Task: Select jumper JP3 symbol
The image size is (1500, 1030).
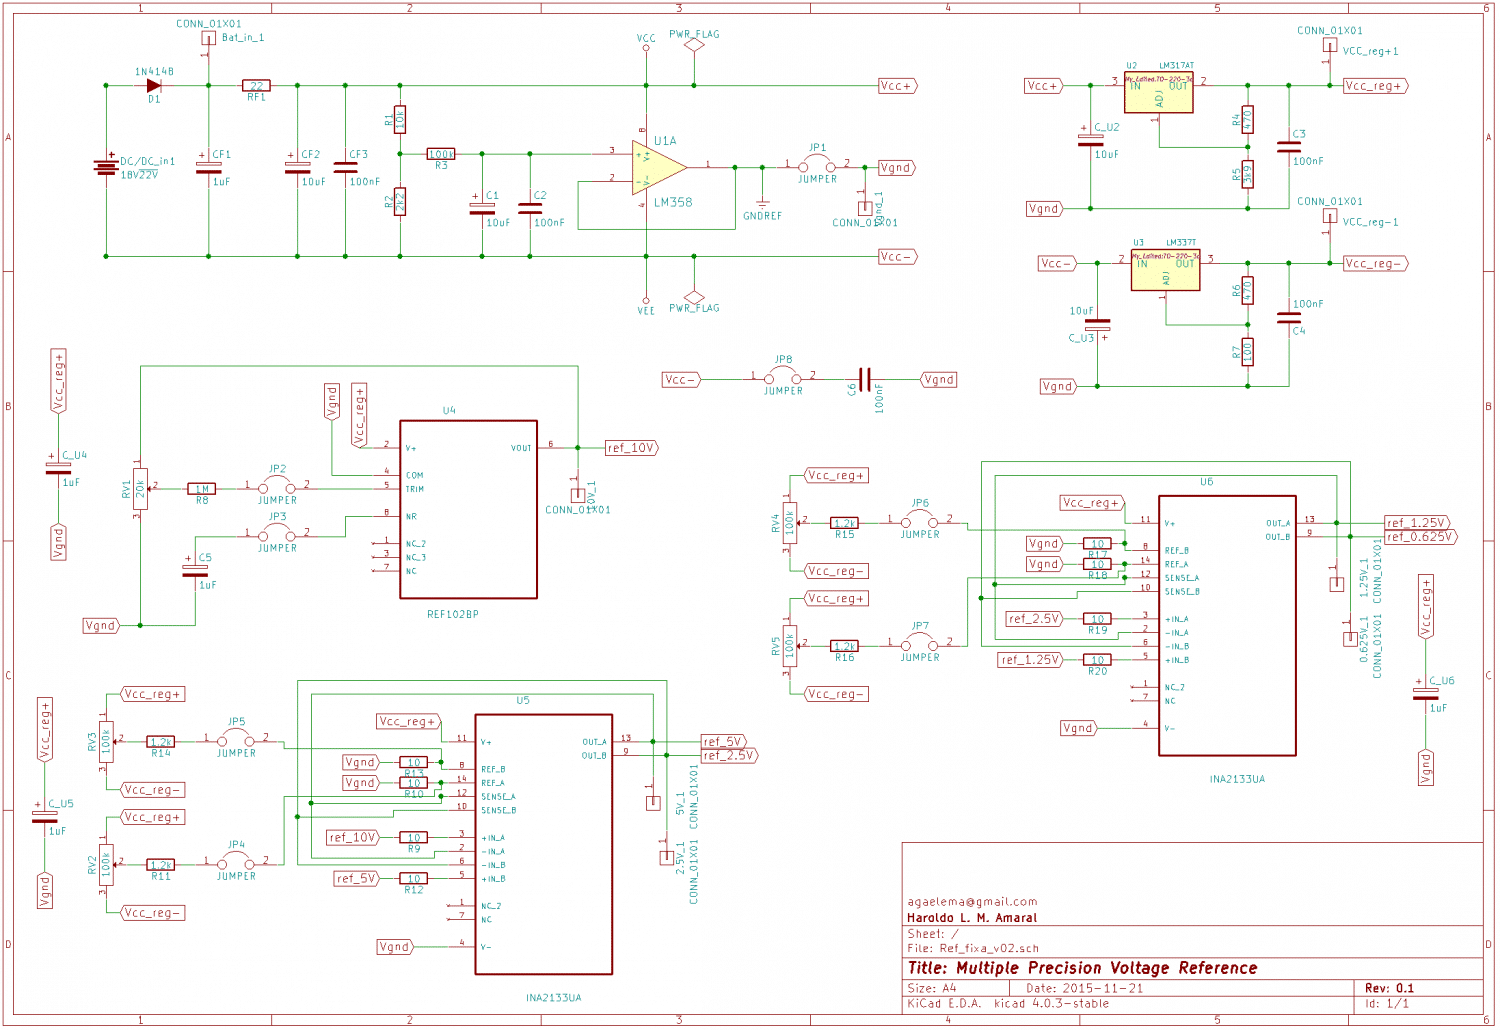Action: (277, 533)
